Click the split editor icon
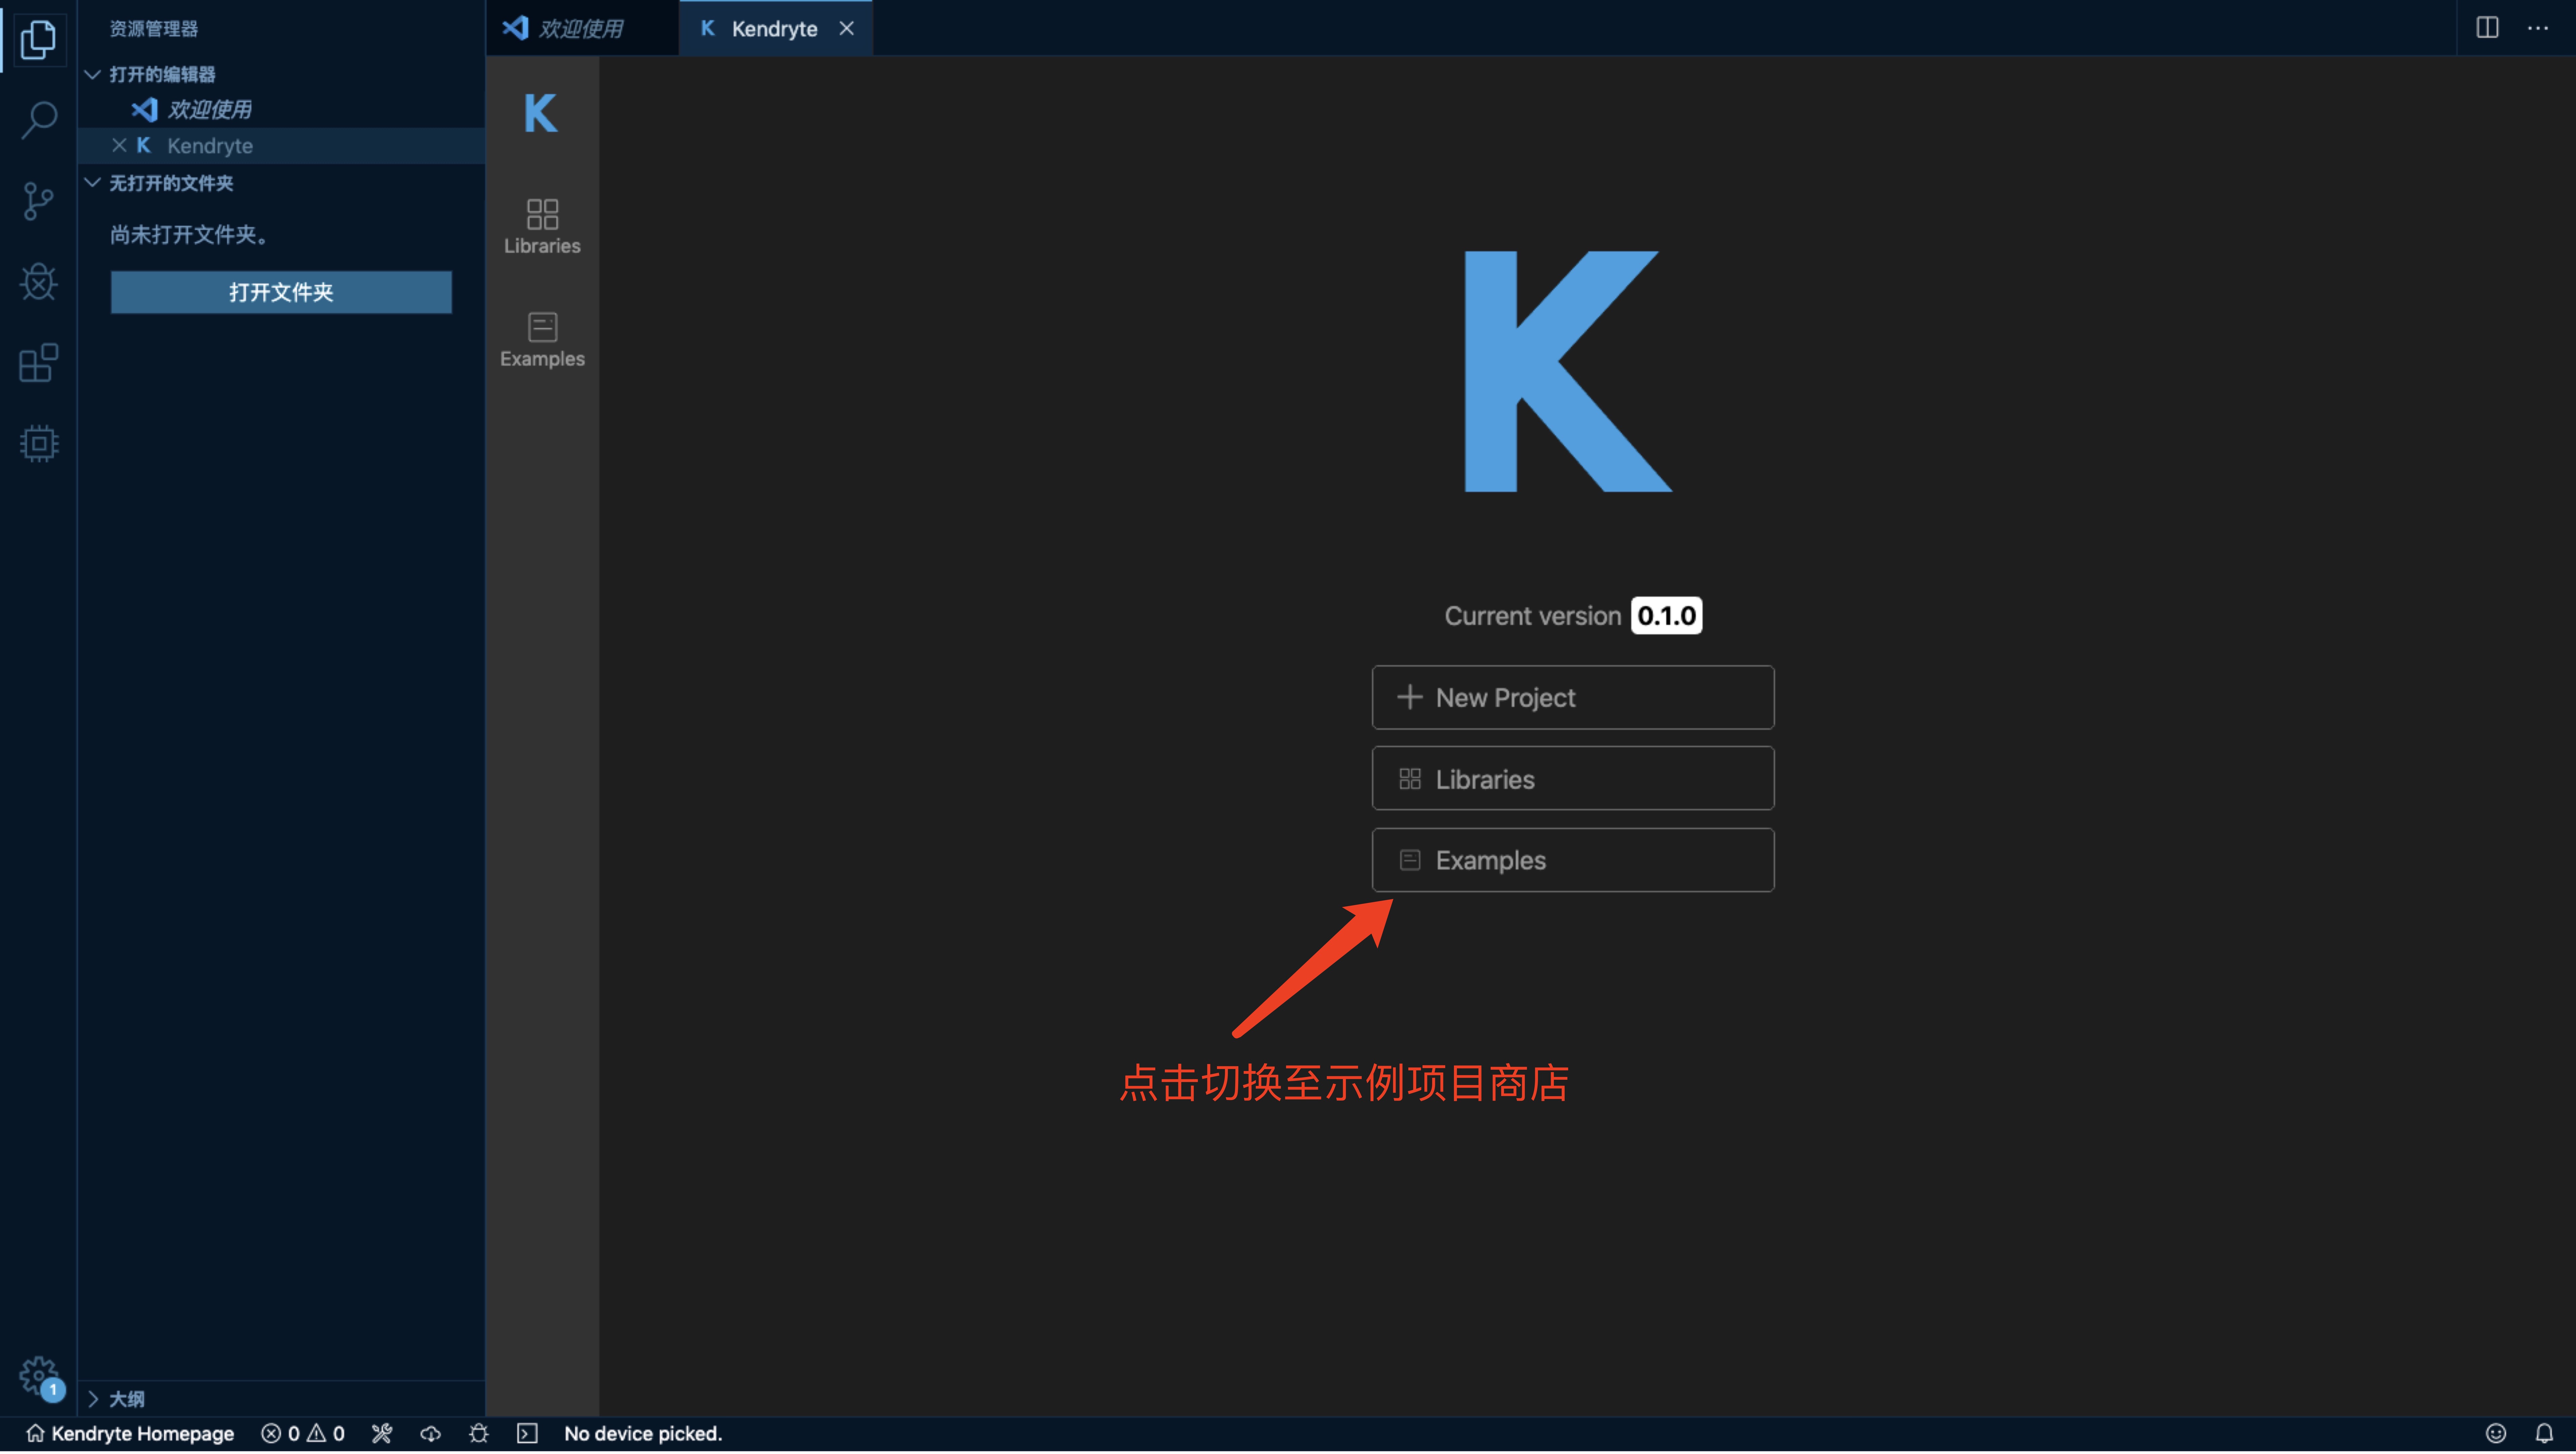2576x1454 pixels. pyautogui.click(x=2487, y=28)
